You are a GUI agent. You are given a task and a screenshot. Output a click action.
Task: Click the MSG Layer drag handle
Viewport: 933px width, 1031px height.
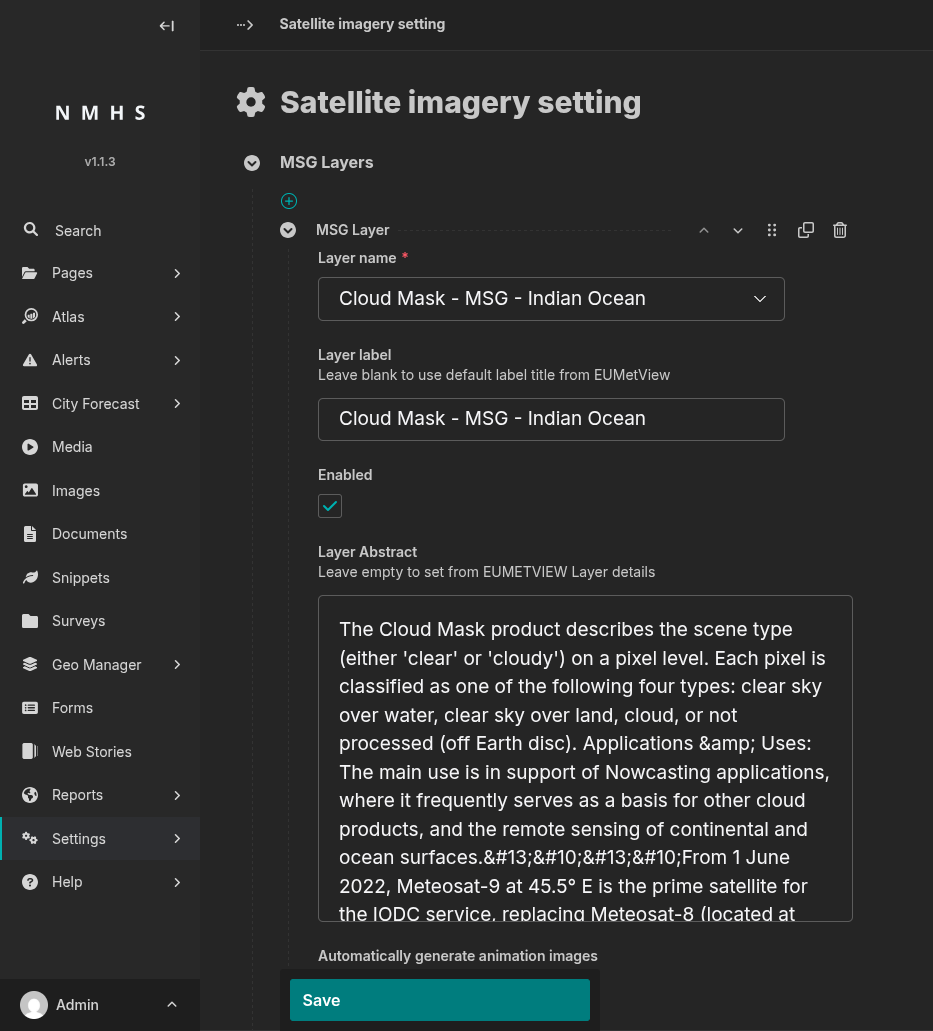tap(772, 230)
